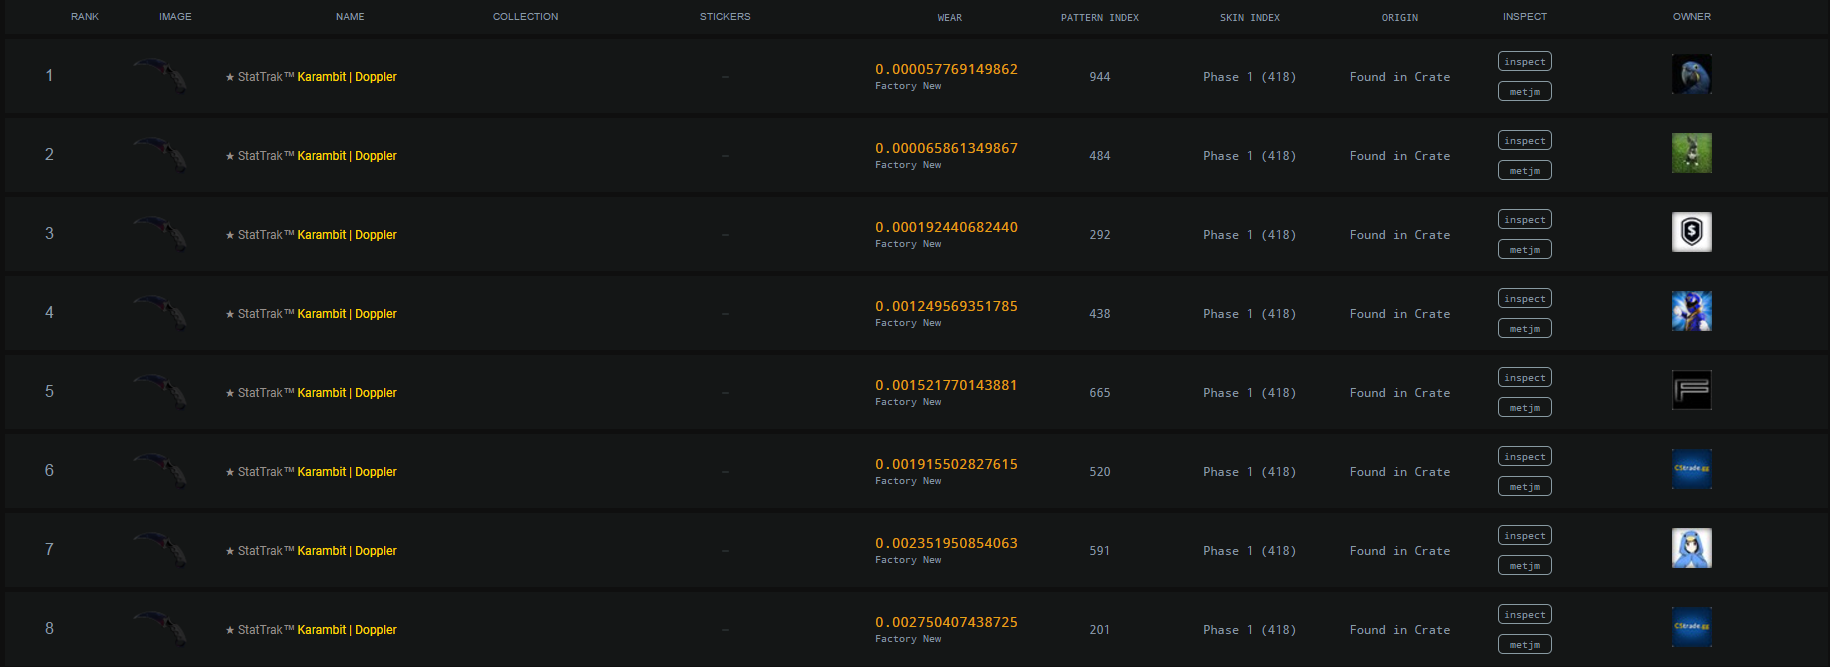Viewport: 1830px width, 667px height.
Task: Click the inspect button for pattern 292
Action: pos(1524,220)
